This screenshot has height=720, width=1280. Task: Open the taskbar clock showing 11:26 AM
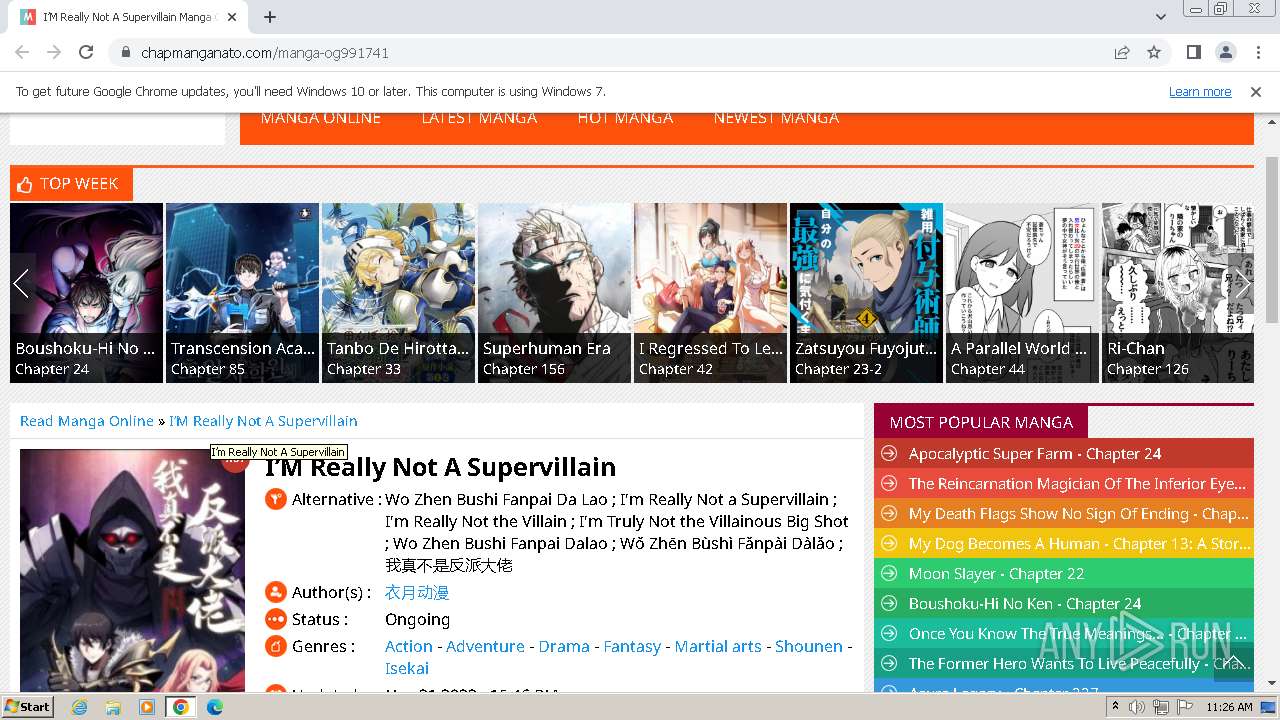point(1229,707)
